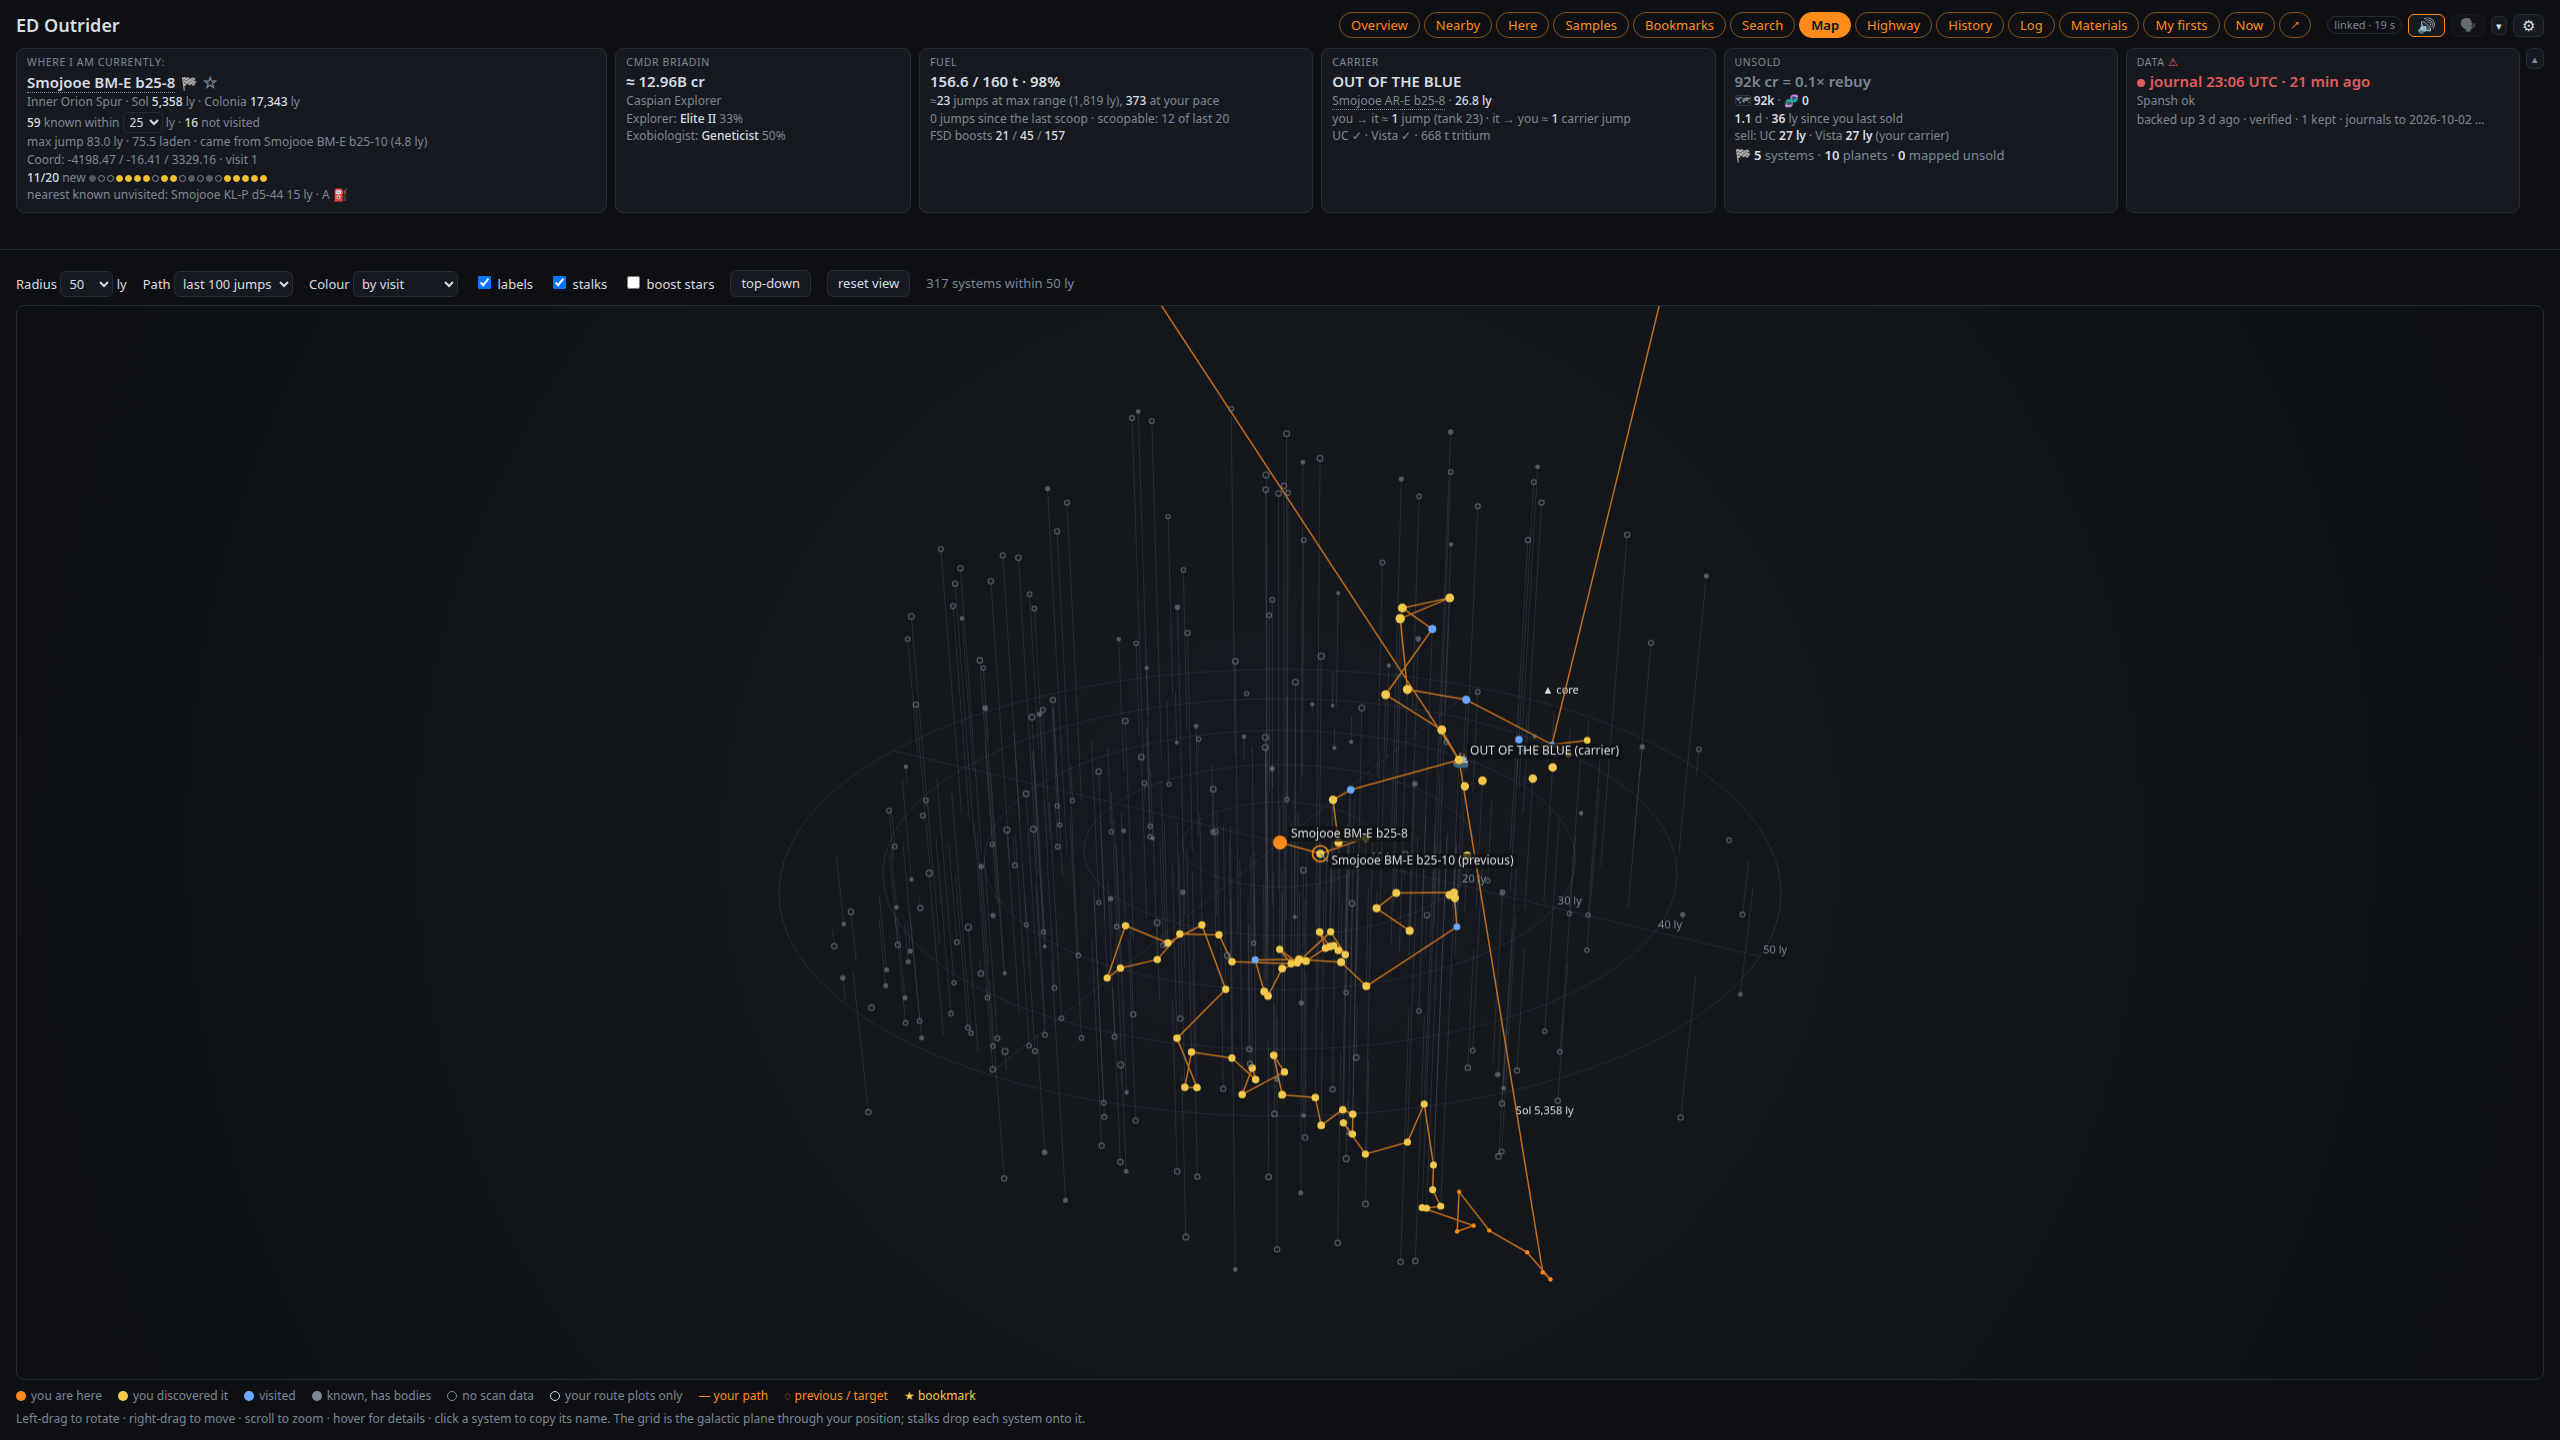Star the current system Smojooe BM-E b25-8
Viewport: 2560px width, 1440px height.
[x=210, y=82]
